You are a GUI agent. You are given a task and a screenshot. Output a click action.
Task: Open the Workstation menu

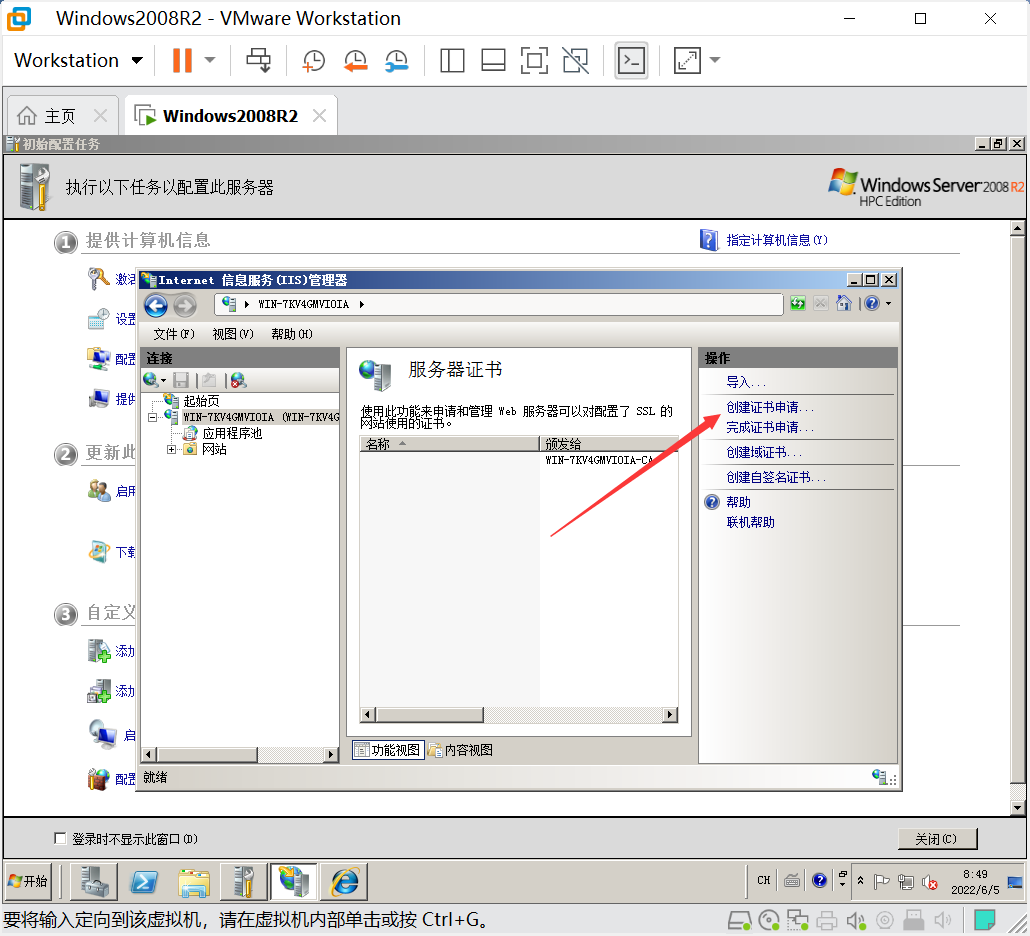[78, 60]
